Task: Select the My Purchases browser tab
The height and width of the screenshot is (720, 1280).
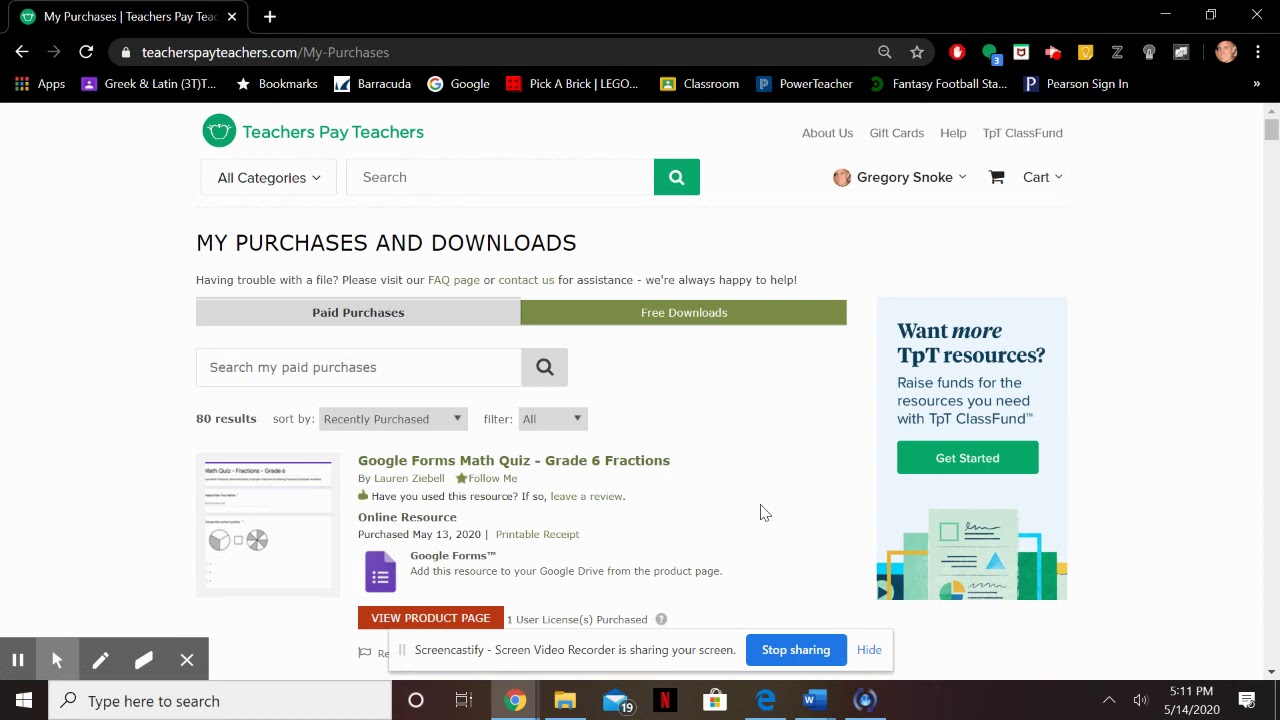Action: [x=130, y=17]
